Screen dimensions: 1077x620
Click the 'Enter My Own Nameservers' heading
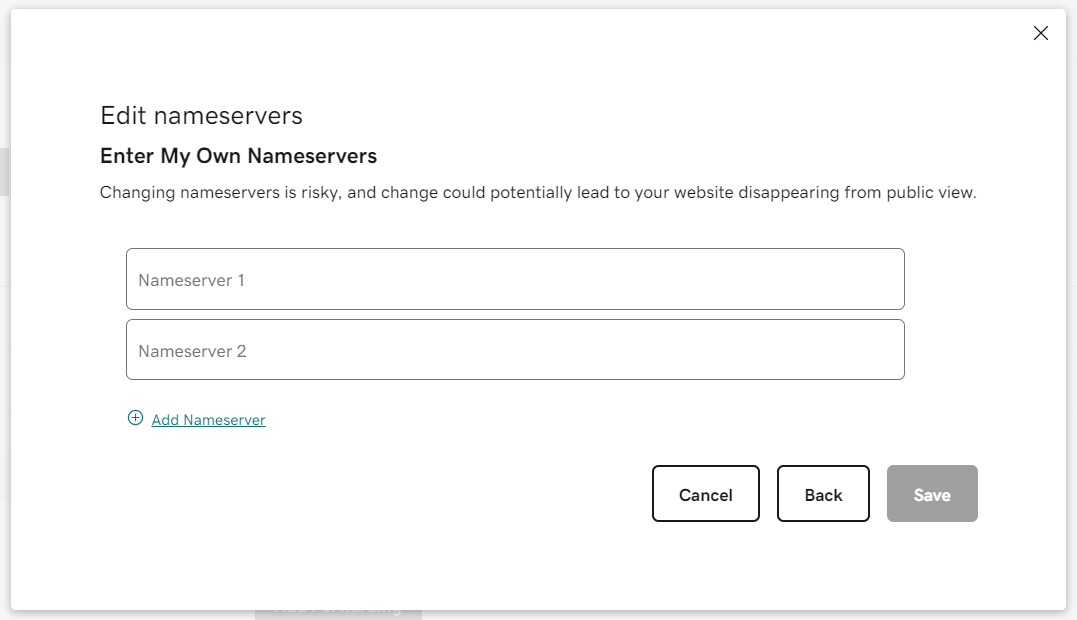(238, 156)
